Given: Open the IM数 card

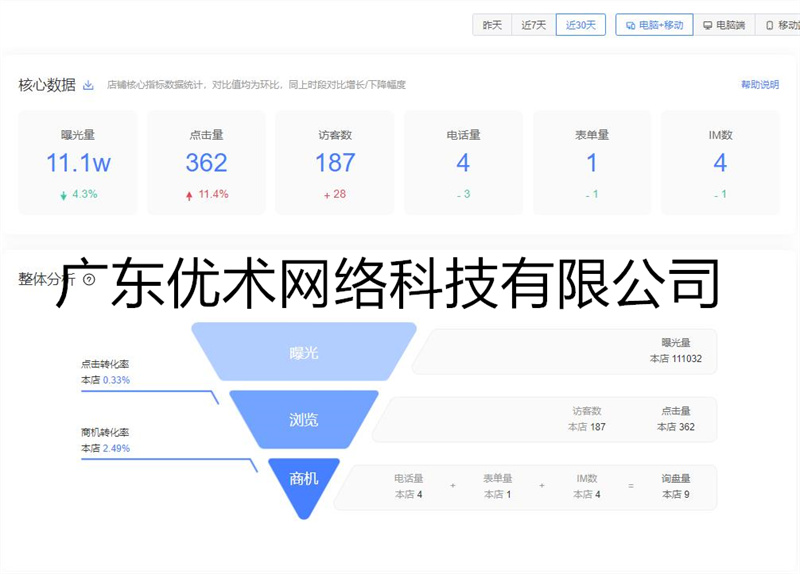Looking at the screenshot, I should (720, 162).
